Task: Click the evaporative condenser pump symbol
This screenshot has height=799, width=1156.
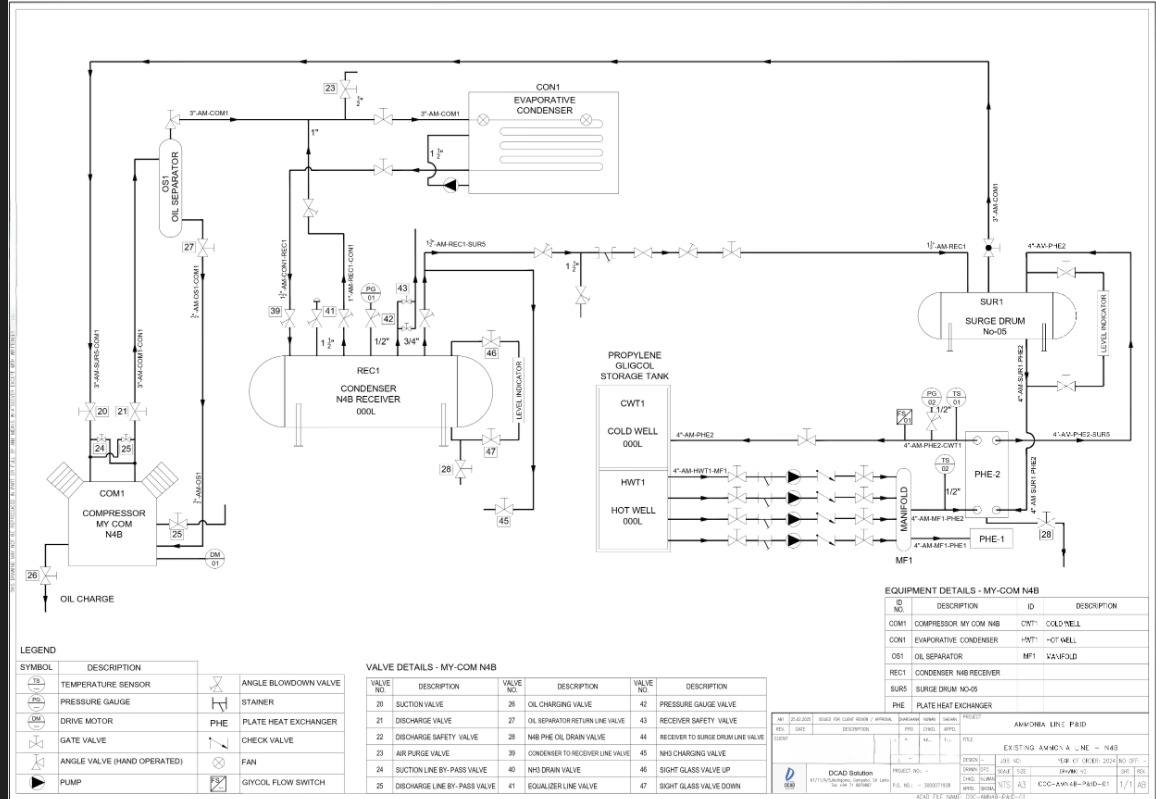Action: pos(447,185)
